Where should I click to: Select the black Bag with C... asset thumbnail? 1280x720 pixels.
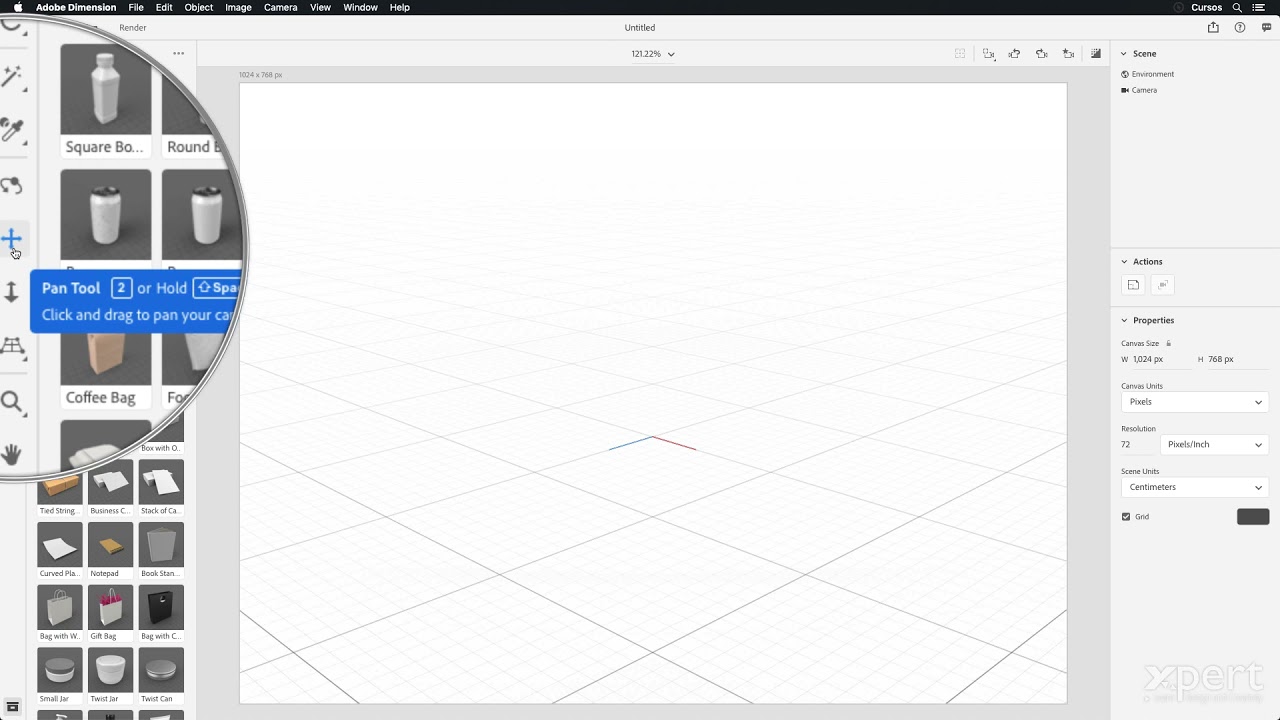coord(161,607)
